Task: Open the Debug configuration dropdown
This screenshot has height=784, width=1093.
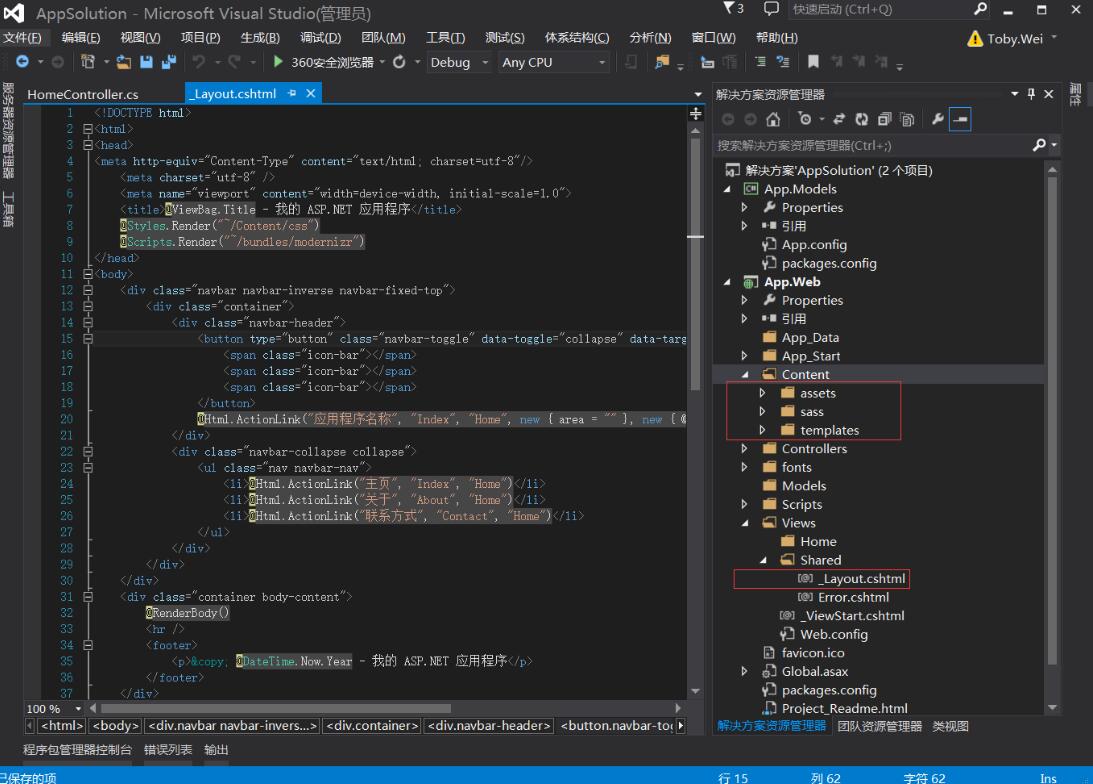Action: (459, 62)
